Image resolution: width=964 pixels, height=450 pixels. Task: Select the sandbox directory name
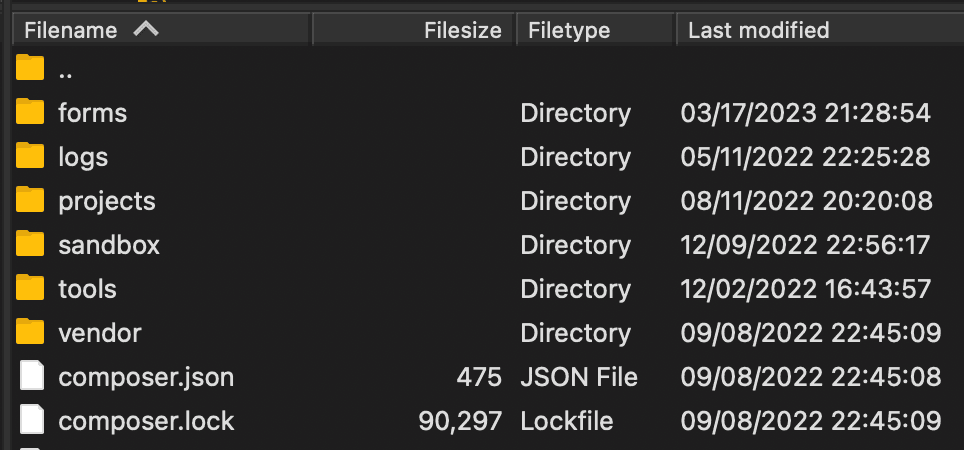[109, 244]
